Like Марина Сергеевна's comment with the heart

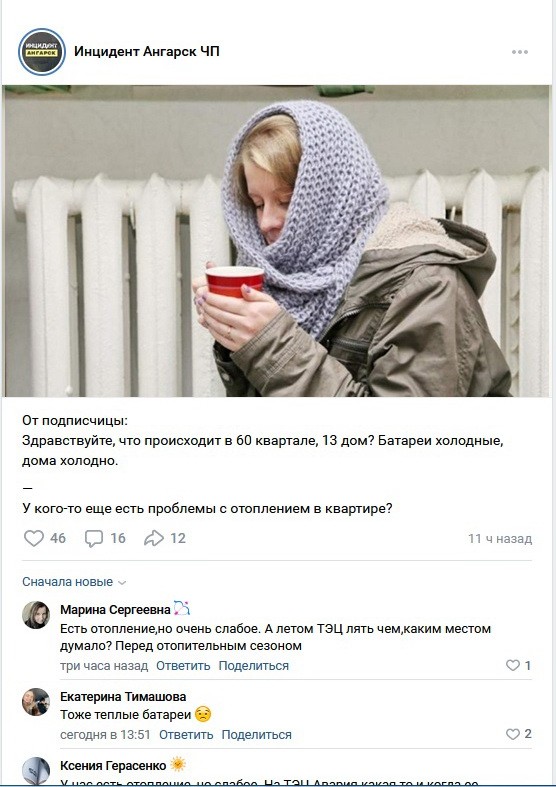pyautogui.click(x=513, y=666)
